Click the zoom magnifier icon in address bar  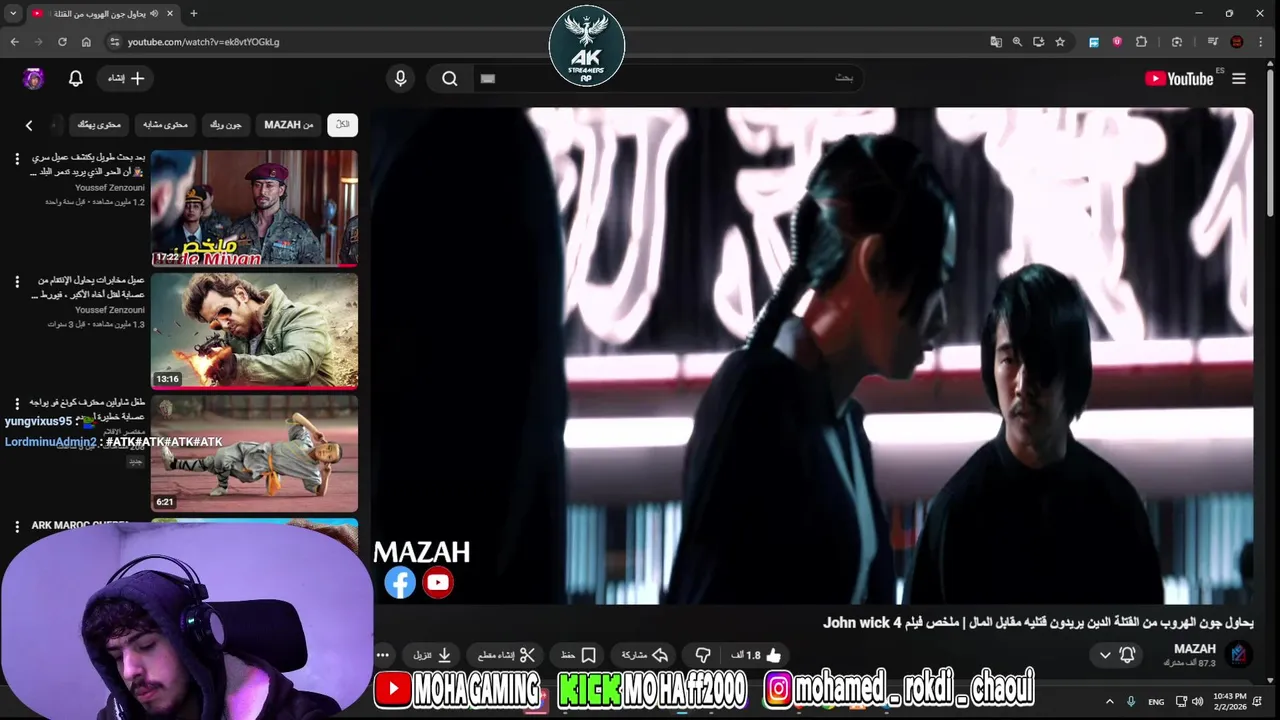[1017, 42]
